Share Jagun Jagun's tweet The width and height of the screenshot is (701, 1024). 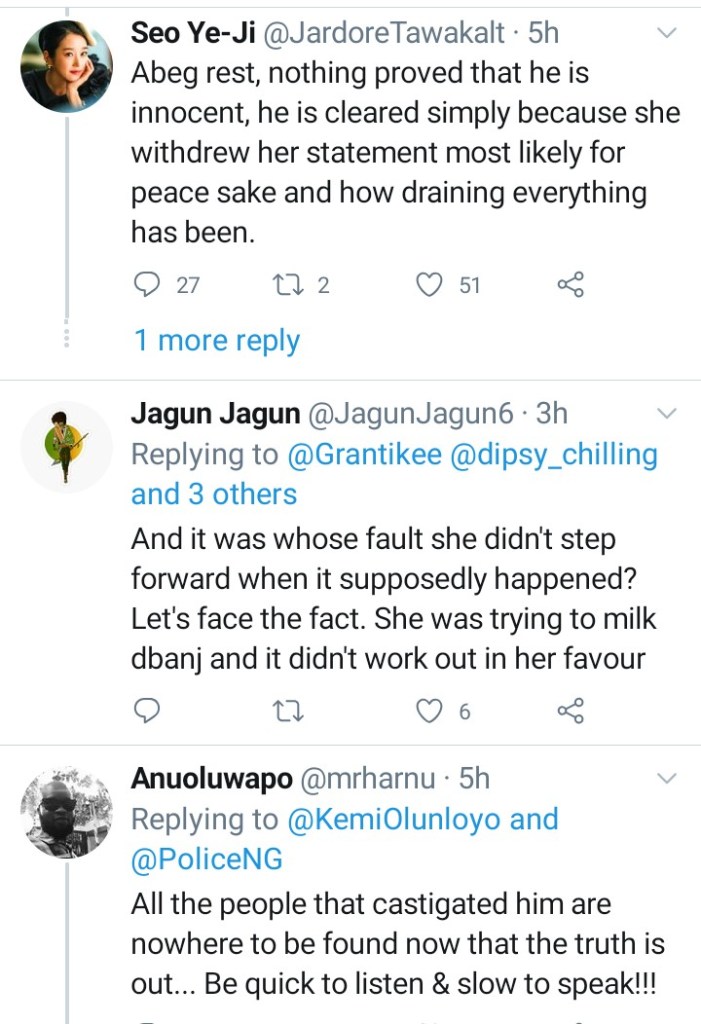[x=570, y=711]
